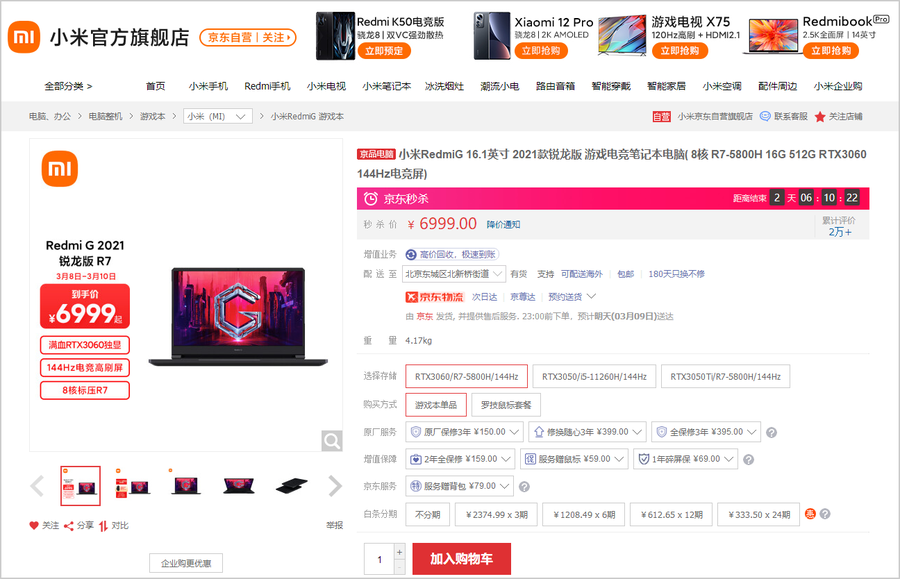
Task: Open delivery address dropdown 北京东城区北新桥街道
Action: (x=454, y=274)
